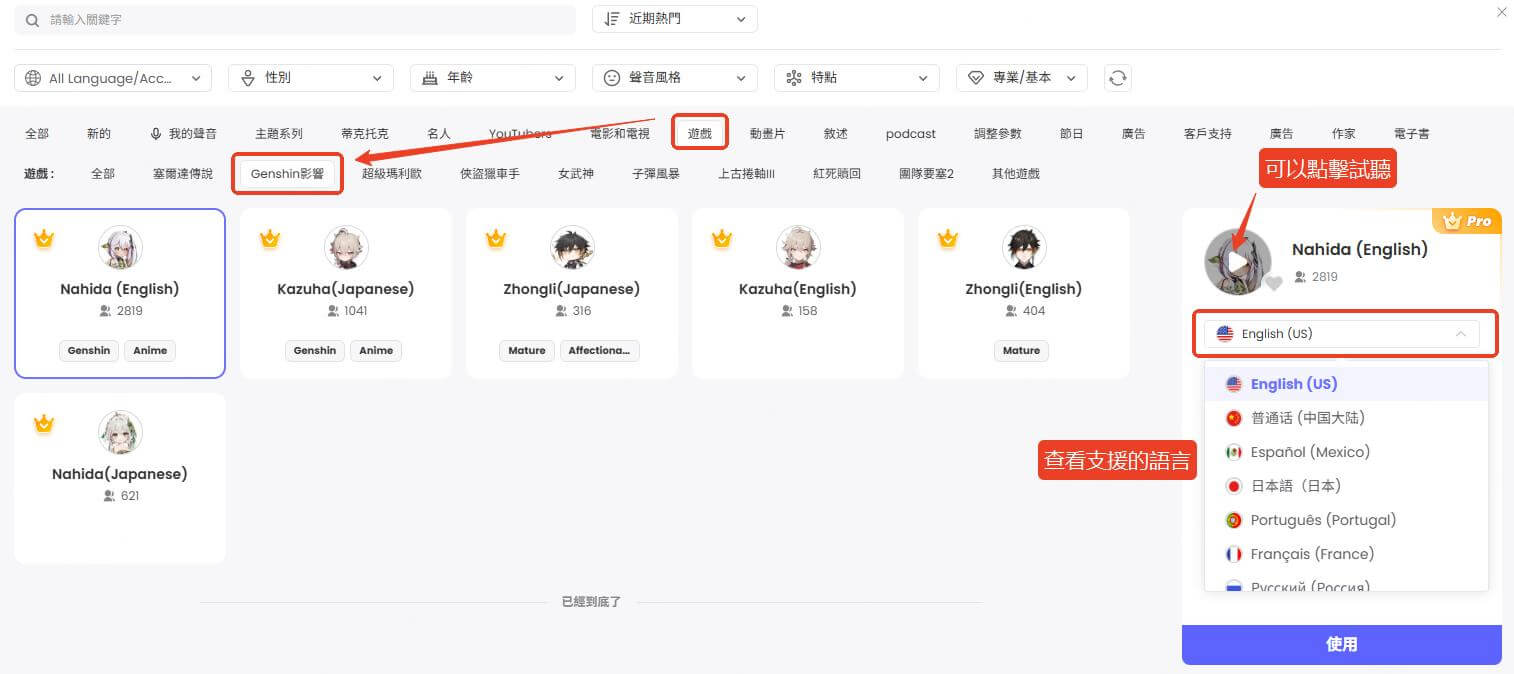
Task: Open the 年齡 age filter dropdown
Action: 493,78
